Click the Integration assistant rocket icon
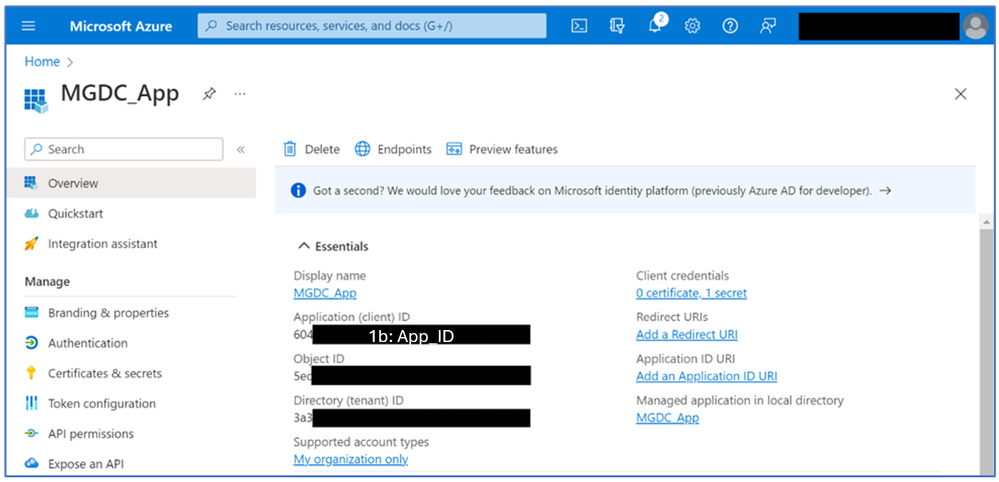 pyautogui.click(x=31, y=244)
